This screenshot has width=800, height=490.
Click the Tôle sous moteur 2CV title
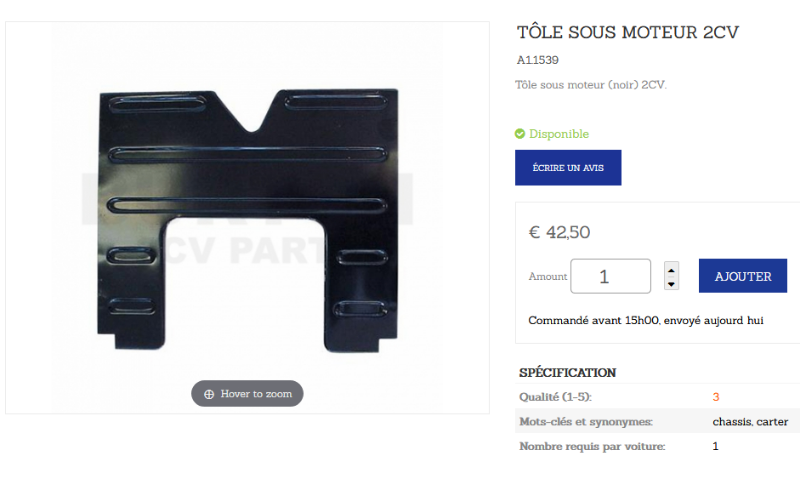[x=628, y=32]
